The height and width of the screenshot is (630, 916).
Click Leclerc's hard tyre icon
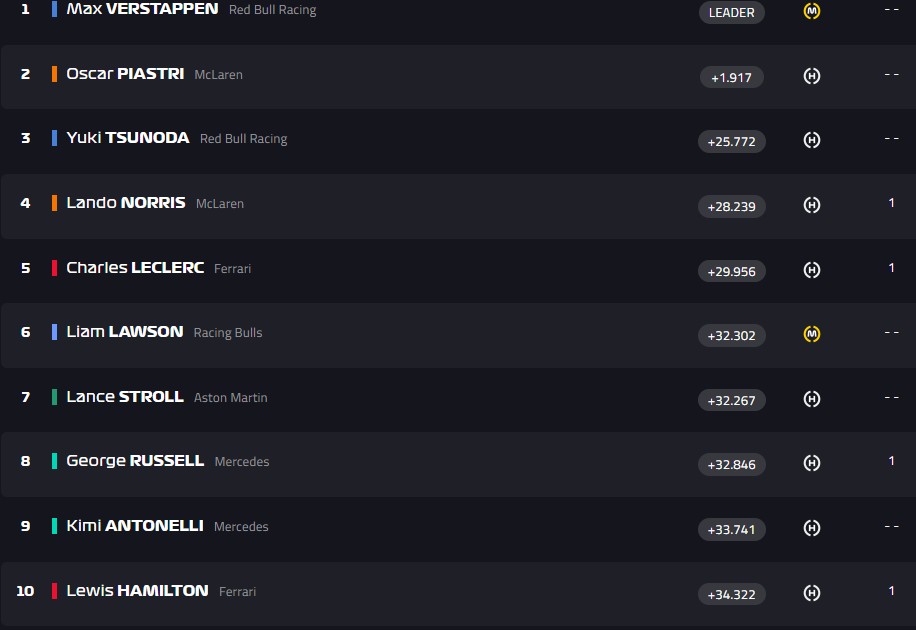pos(812,270)
